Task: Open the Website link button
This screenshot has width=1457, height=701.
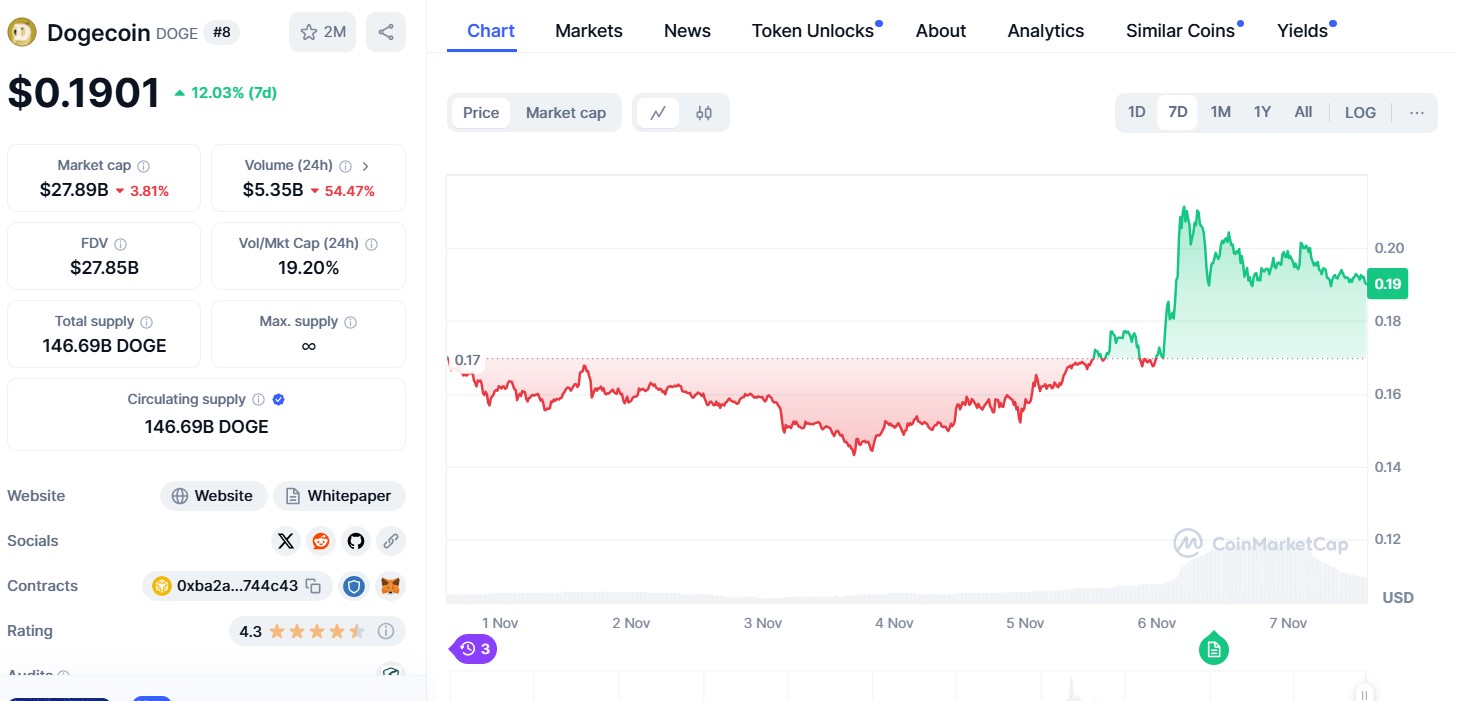Action: pyautogui.click(x=213, y=496)
